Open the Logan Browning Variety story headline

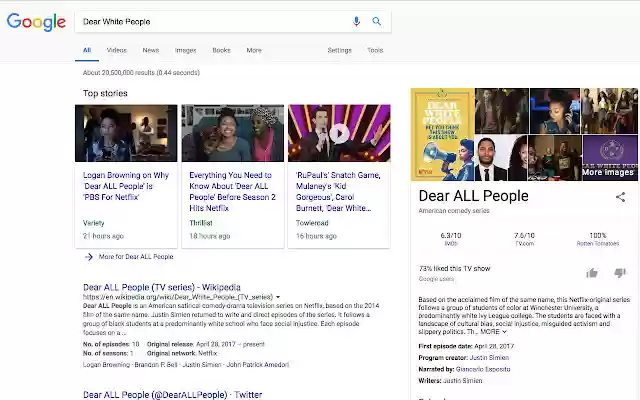coord(126,186)
